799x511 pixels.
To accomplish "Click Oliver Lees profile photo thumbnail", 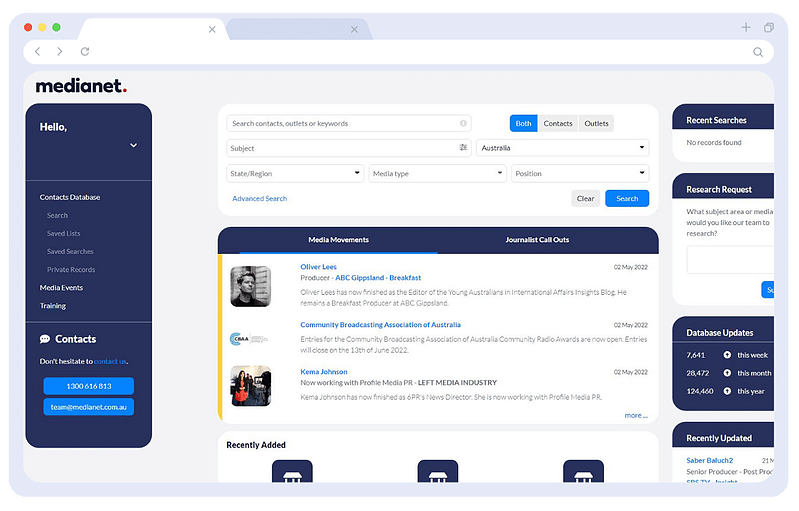I will [x=250, y=285].
